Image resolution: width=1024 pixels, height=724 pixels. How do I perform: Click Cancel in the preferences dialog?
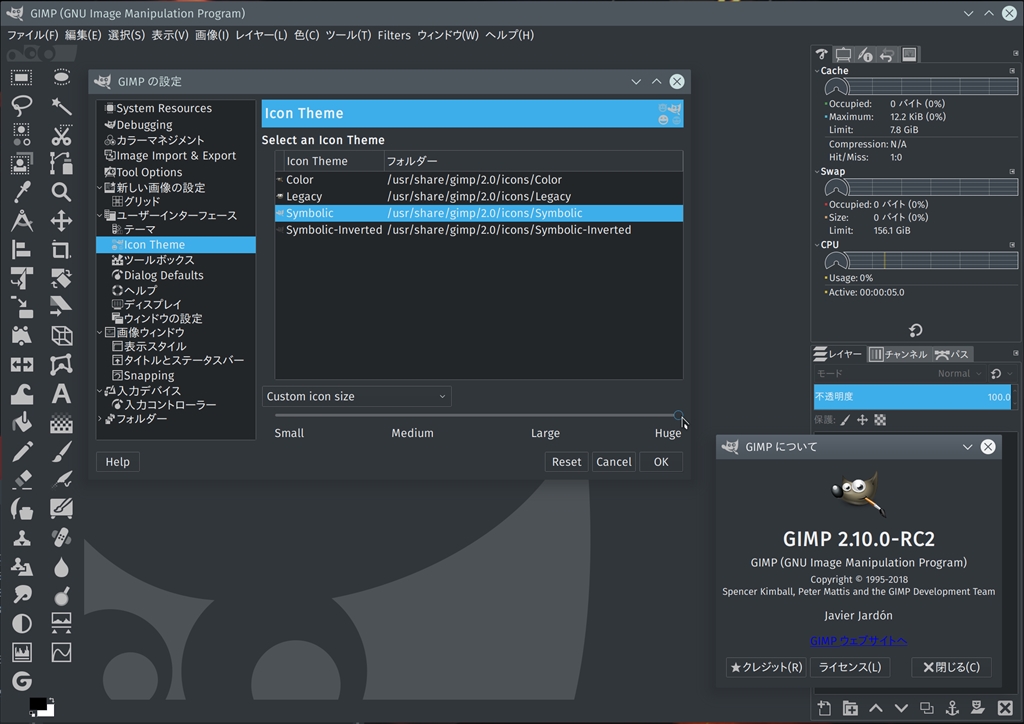(614, 462)
